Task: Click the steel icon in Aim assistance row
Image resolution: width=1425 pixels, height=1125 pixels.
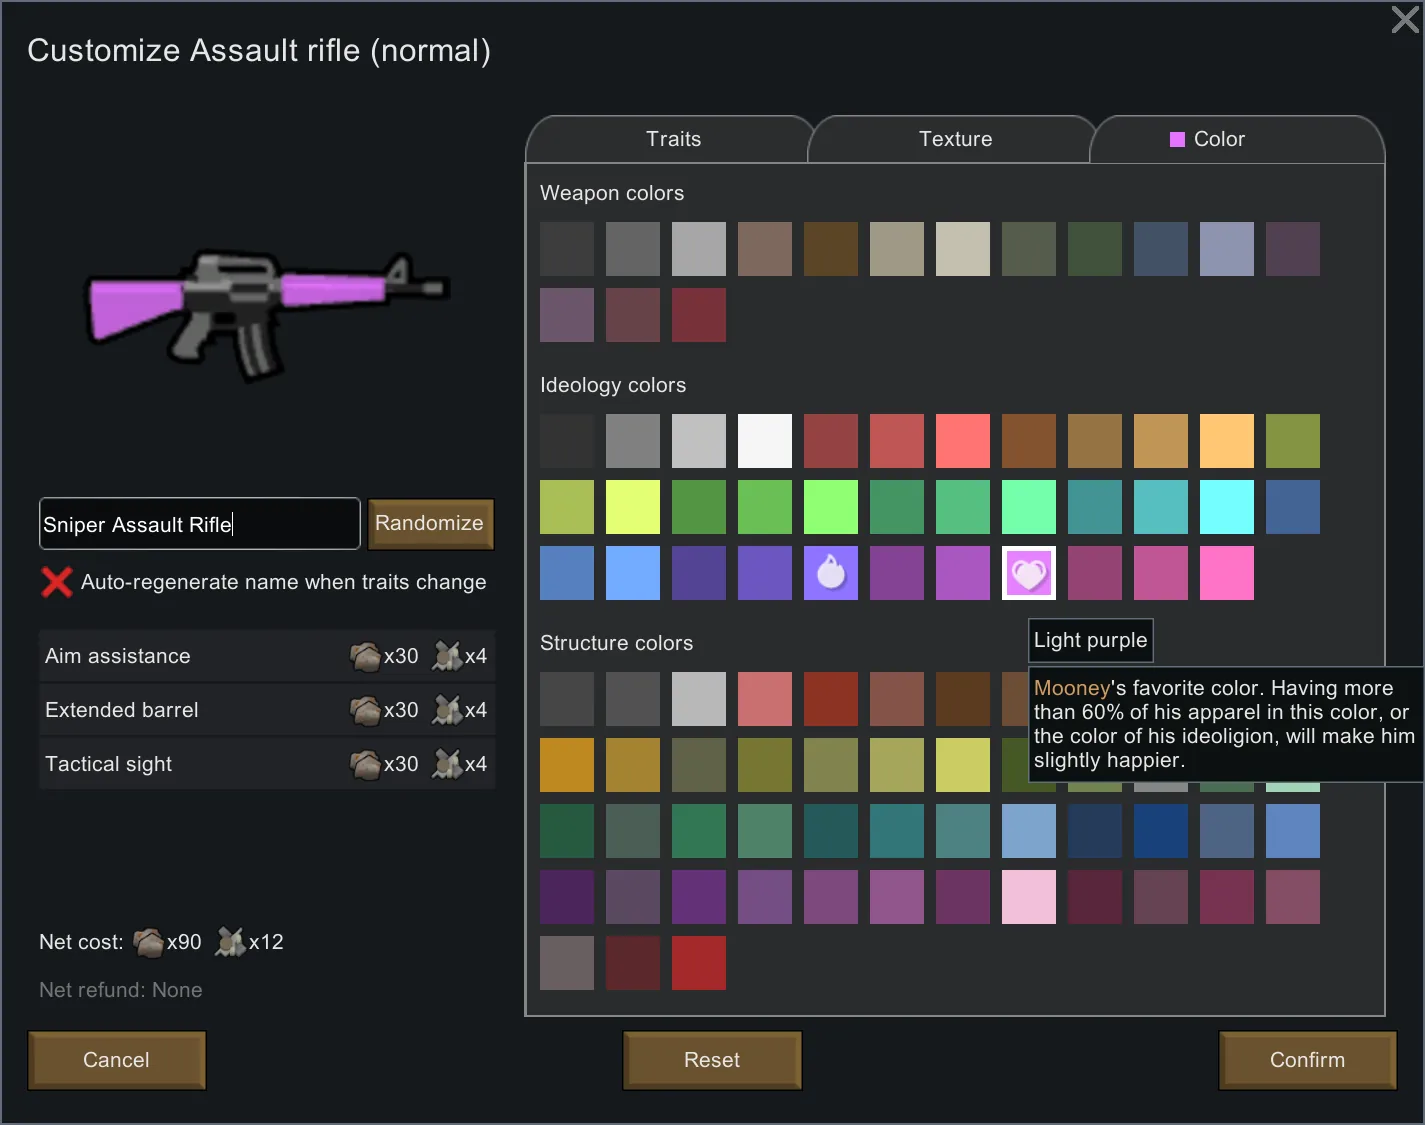Action: pyautogui.click(x=365, y=656)
